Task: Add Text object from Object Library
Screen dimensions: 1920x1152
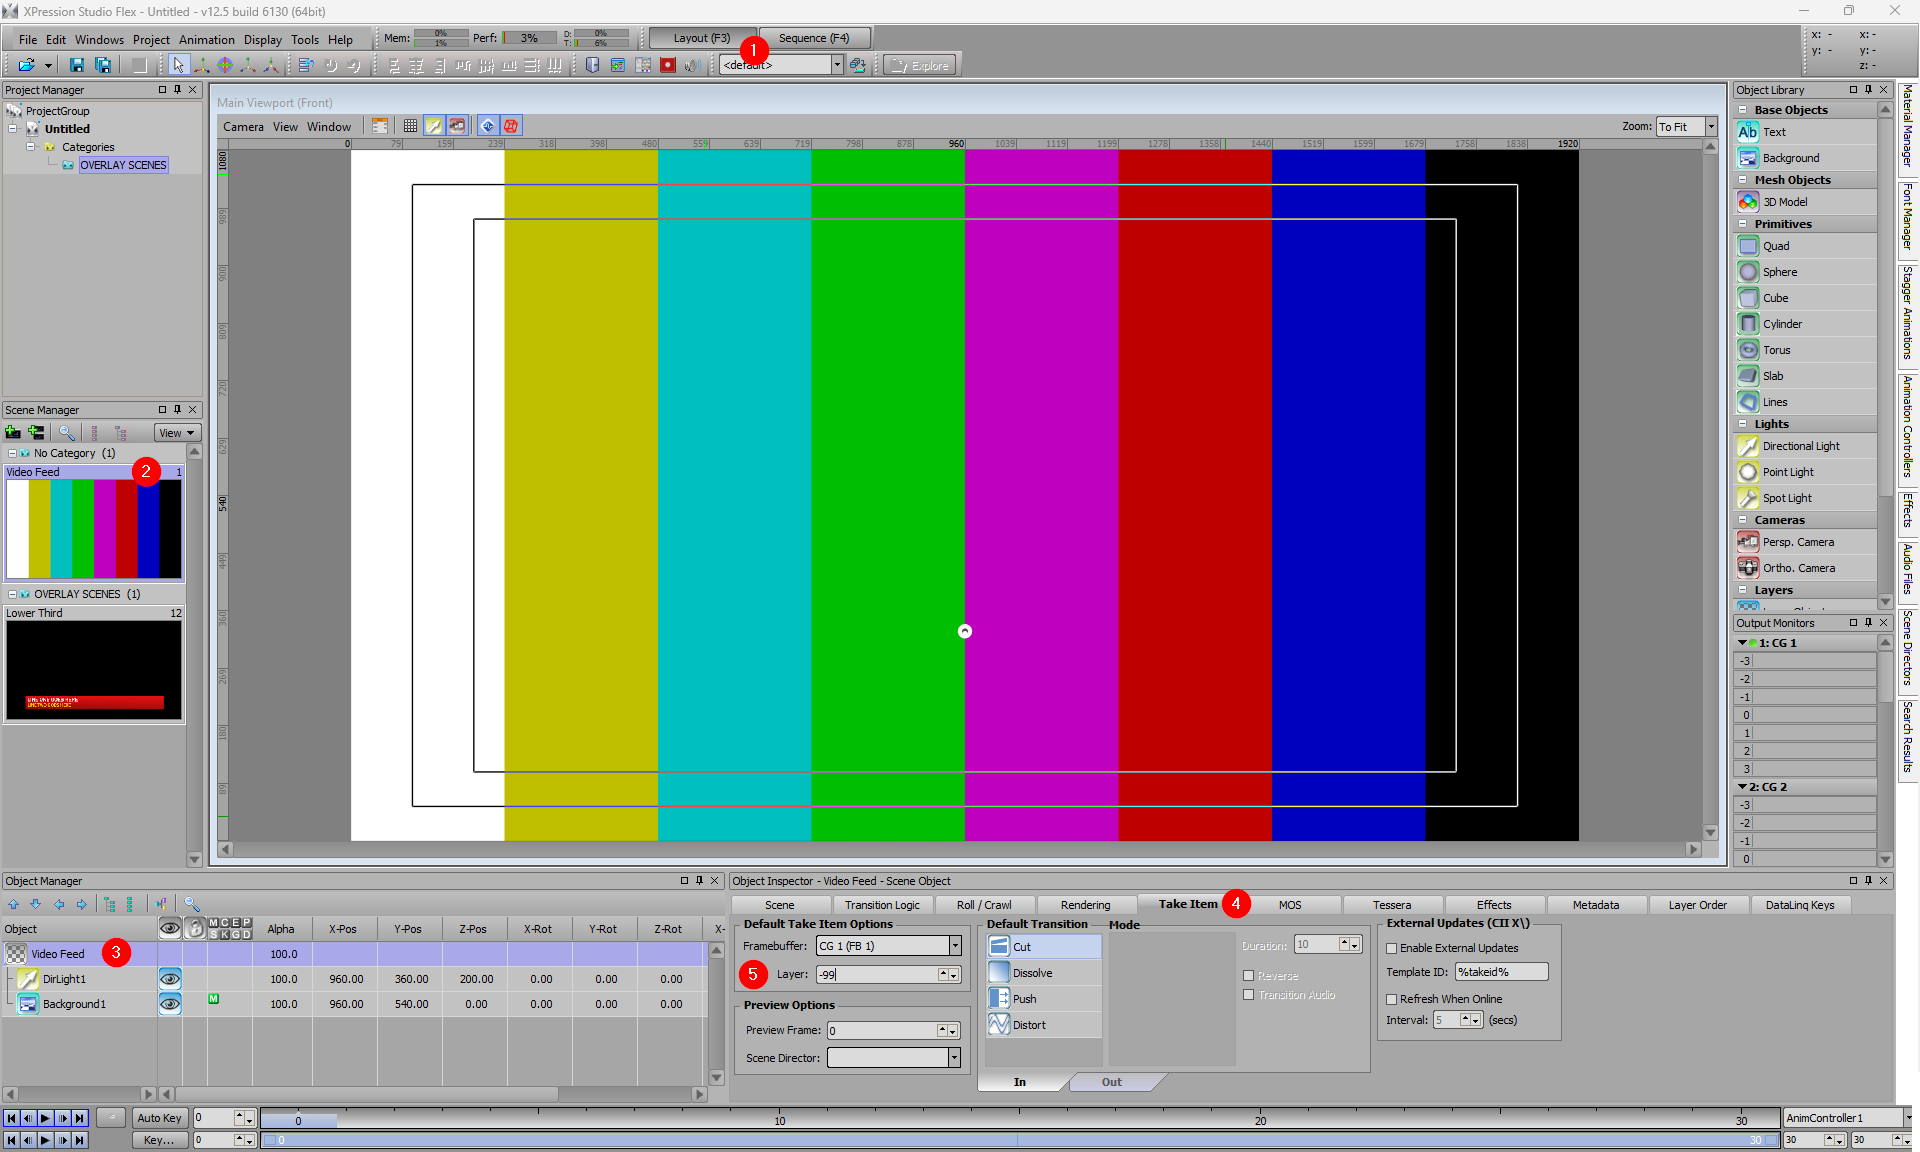Action: click(x=1748, y=132)
